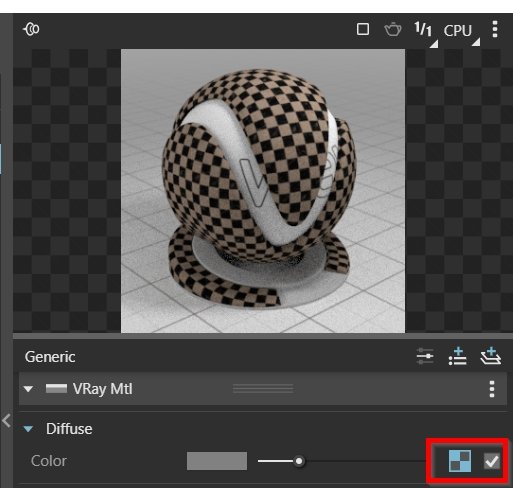This screenshot has height=488, width=513.
Task: Open the 1/1 preview quality dropdown
Action: coord(426,33)
